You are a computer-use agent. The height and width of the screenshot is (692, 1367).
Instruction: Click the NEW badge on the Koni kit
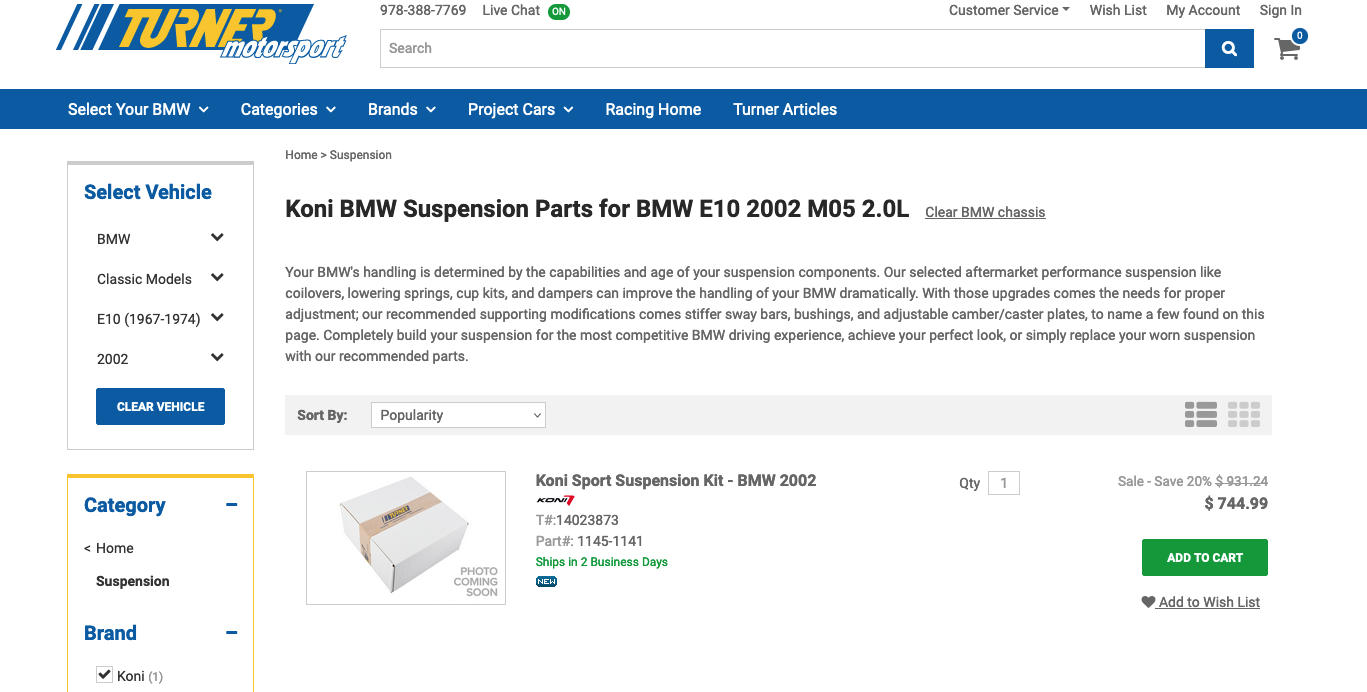pyautogui.click(x=546, y=580)
